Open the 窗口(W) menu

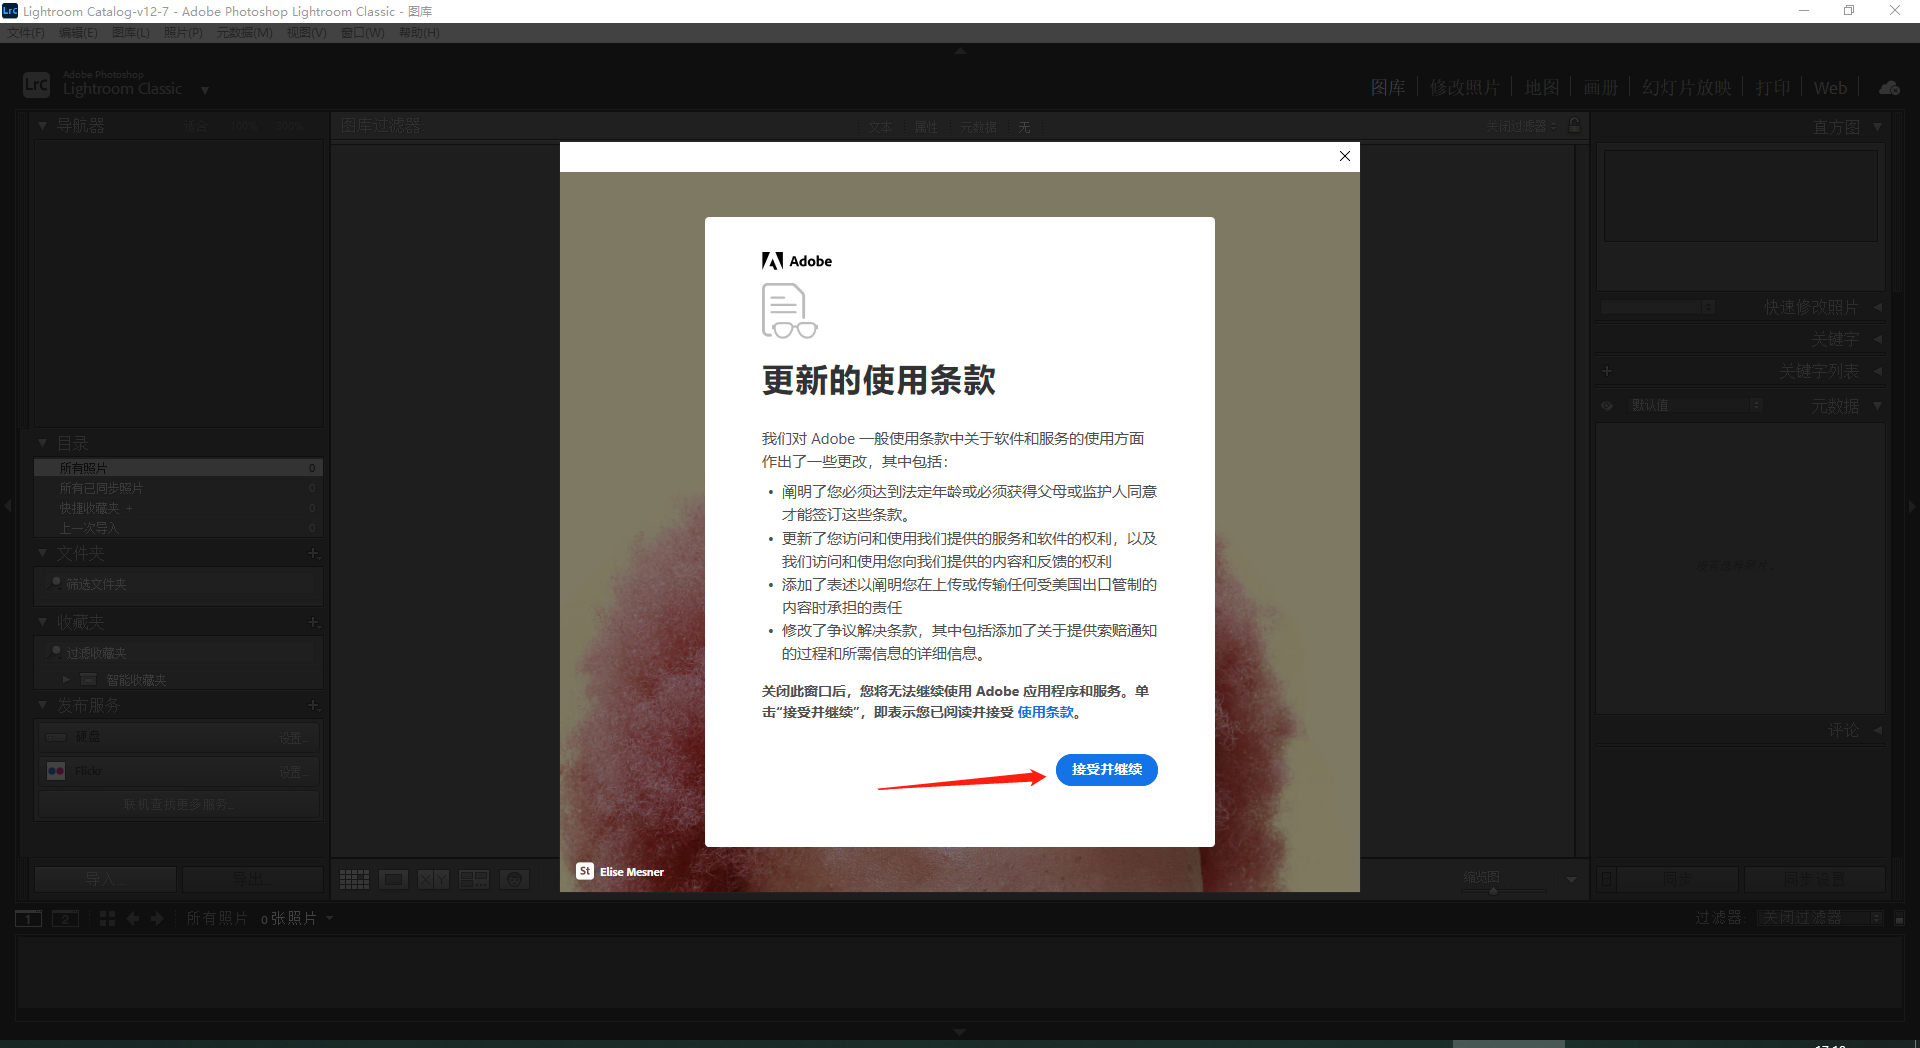tap(363, 33)
